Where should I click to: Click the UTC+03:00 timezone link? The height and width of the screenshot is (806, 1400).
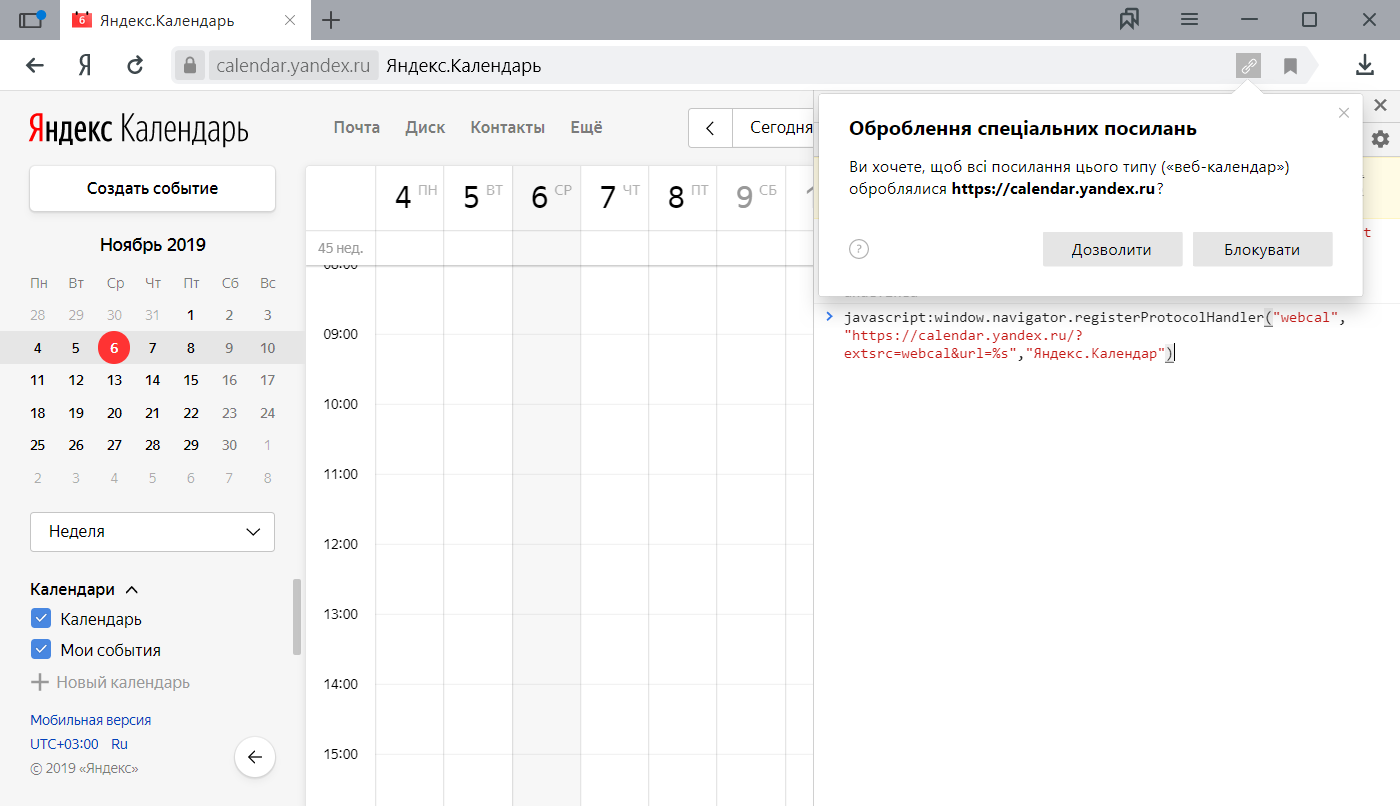(64, 744)
